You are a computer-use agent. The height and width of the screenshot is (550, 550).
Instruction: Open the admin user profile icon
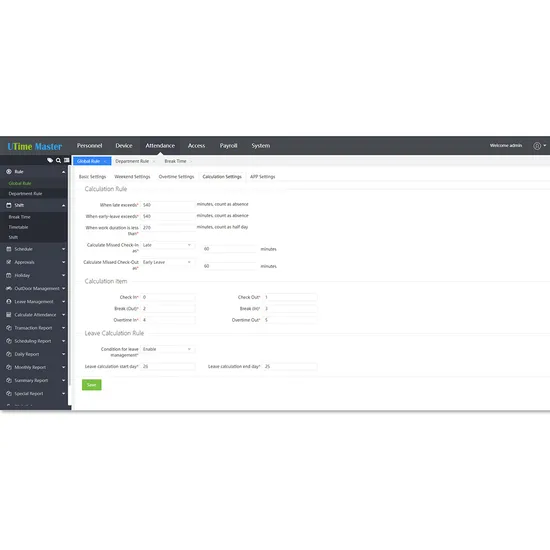pos(537,146)
